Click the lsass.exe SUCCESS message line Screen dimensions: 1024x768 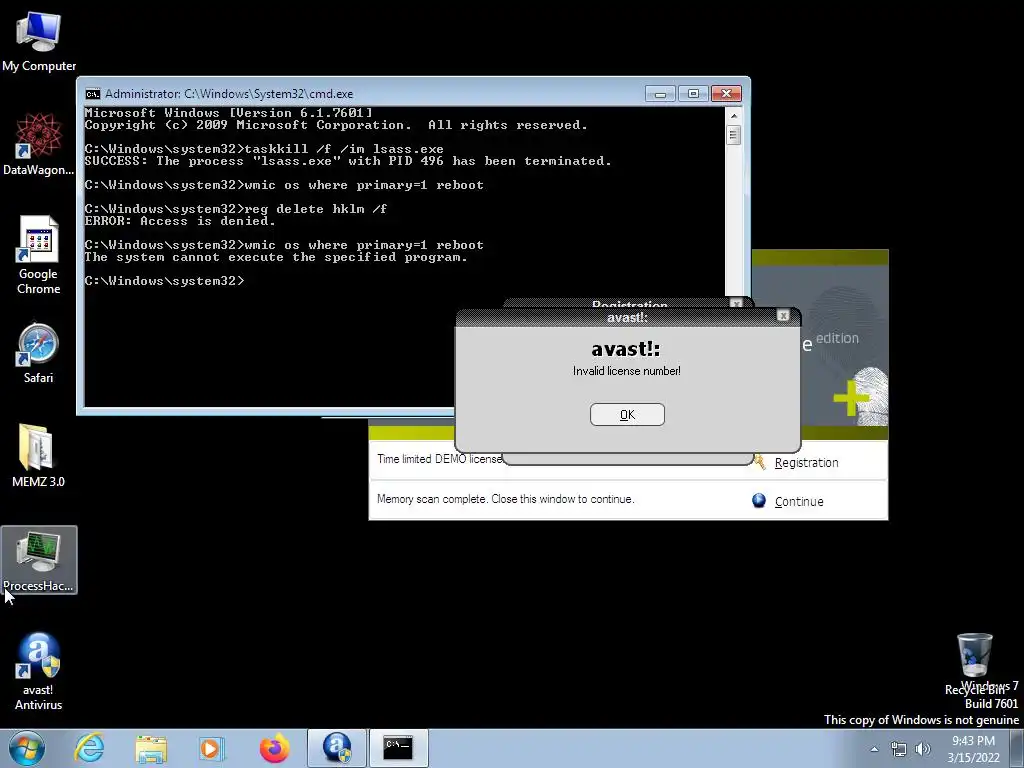(x=348, y=161)
